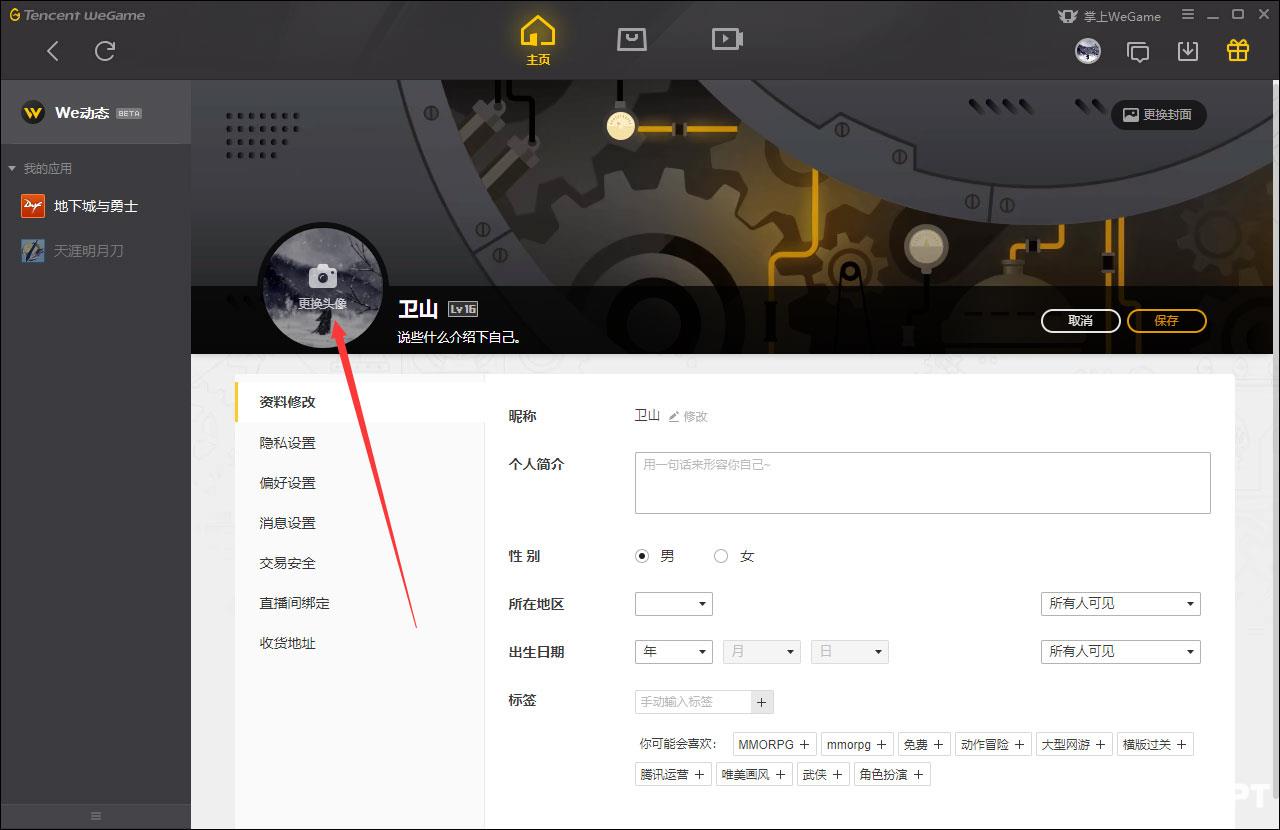Select the 女 gender radio button
The height and width of the screenshot is (830, 1280).
721,556
